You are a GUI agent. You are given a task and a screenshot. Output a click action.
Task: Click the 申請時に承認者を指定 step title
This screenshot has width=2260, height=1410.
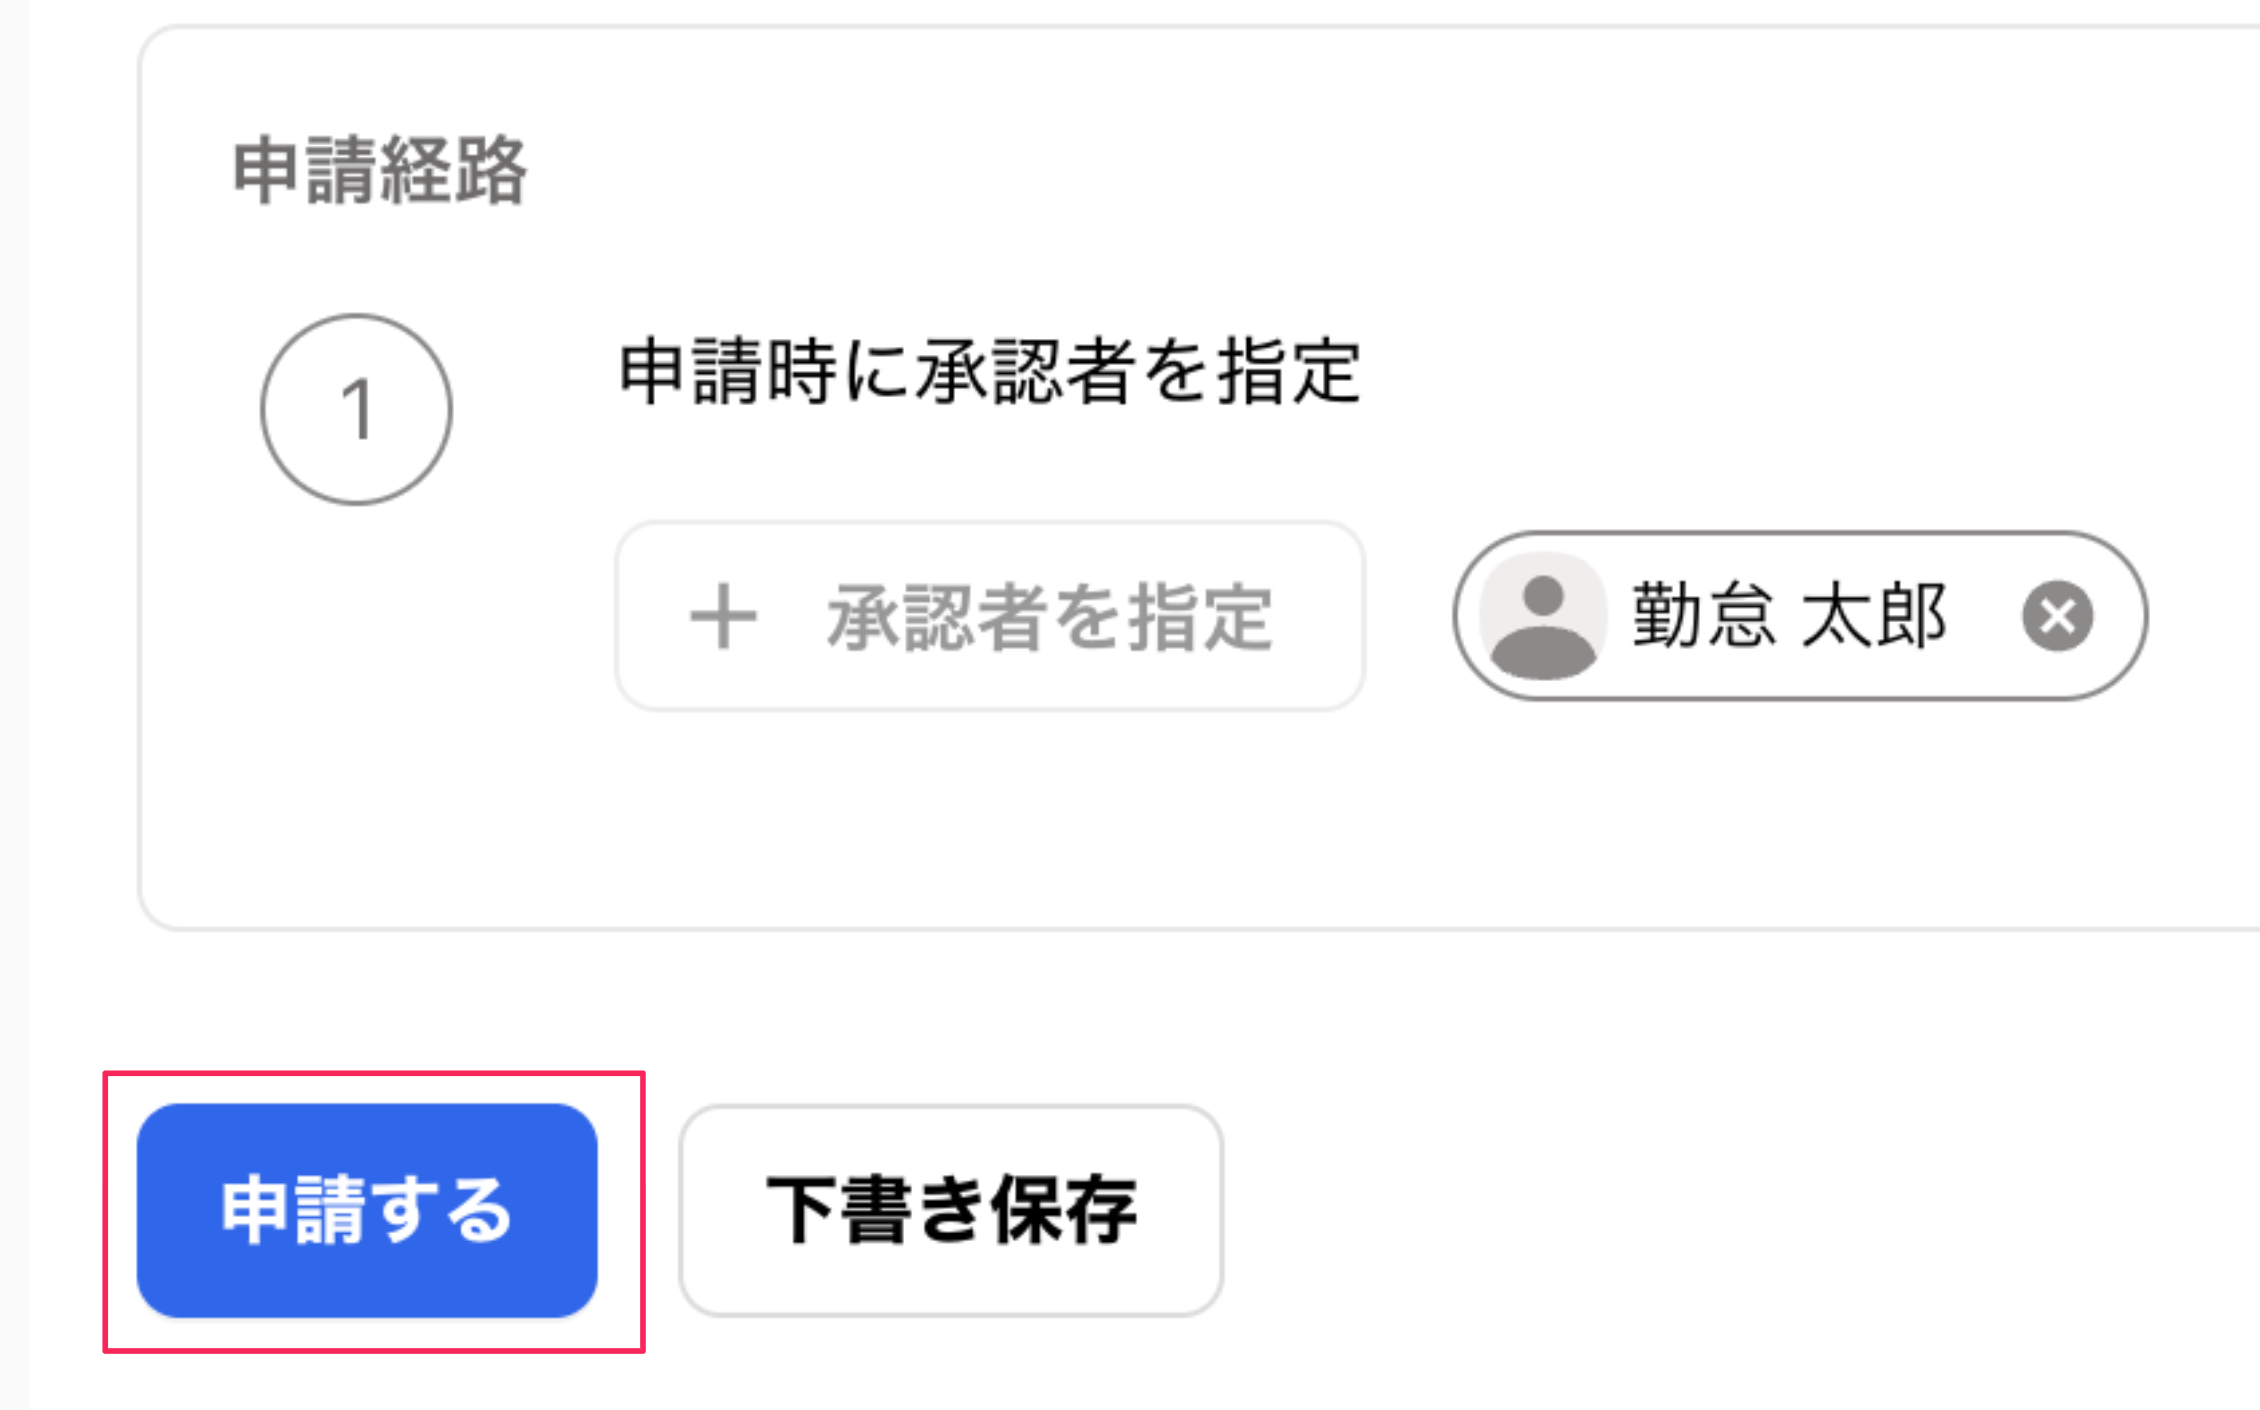pos(990,372)
